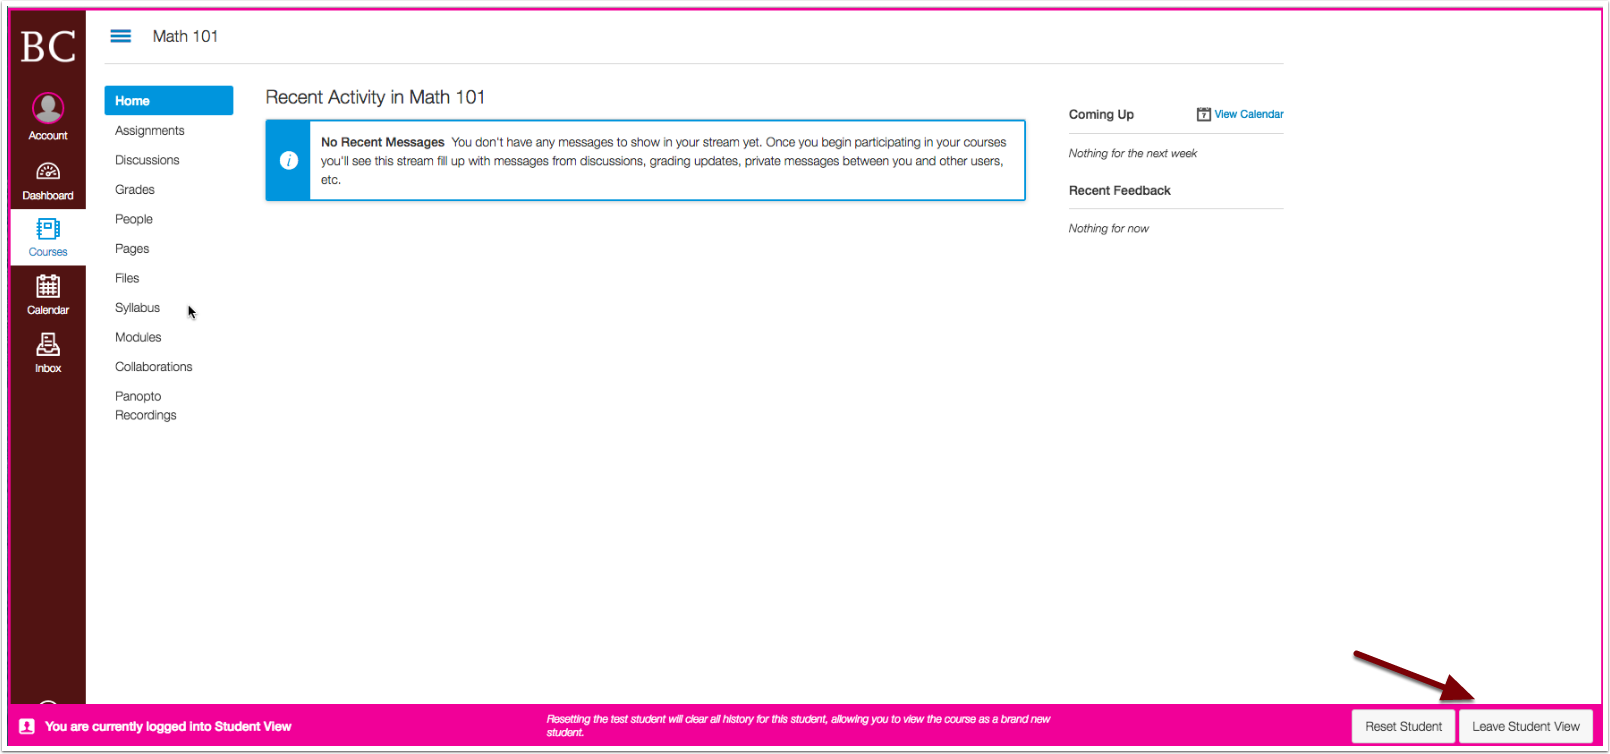Open the Grades section

point(135,190)
